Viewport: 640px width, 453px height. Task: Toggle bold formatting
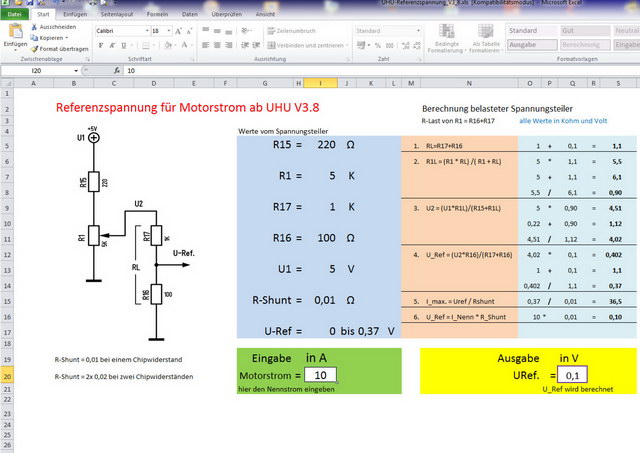(x=101, y=45)
